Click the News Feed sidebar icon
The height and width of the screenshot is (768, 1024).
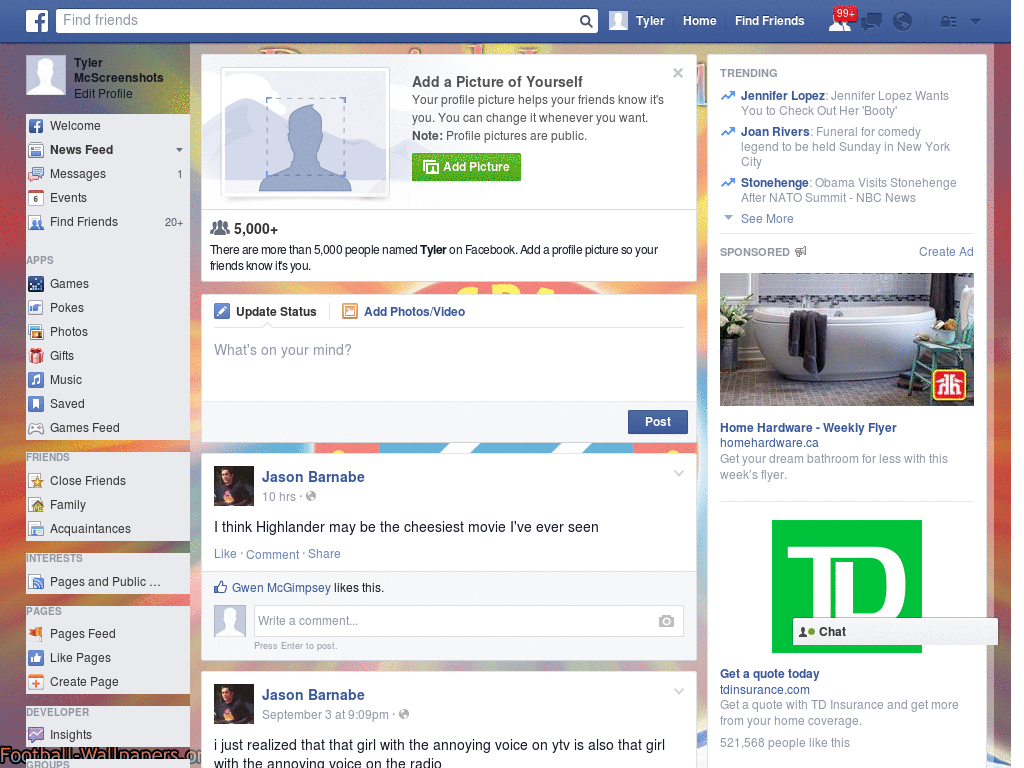coord(36,150)
